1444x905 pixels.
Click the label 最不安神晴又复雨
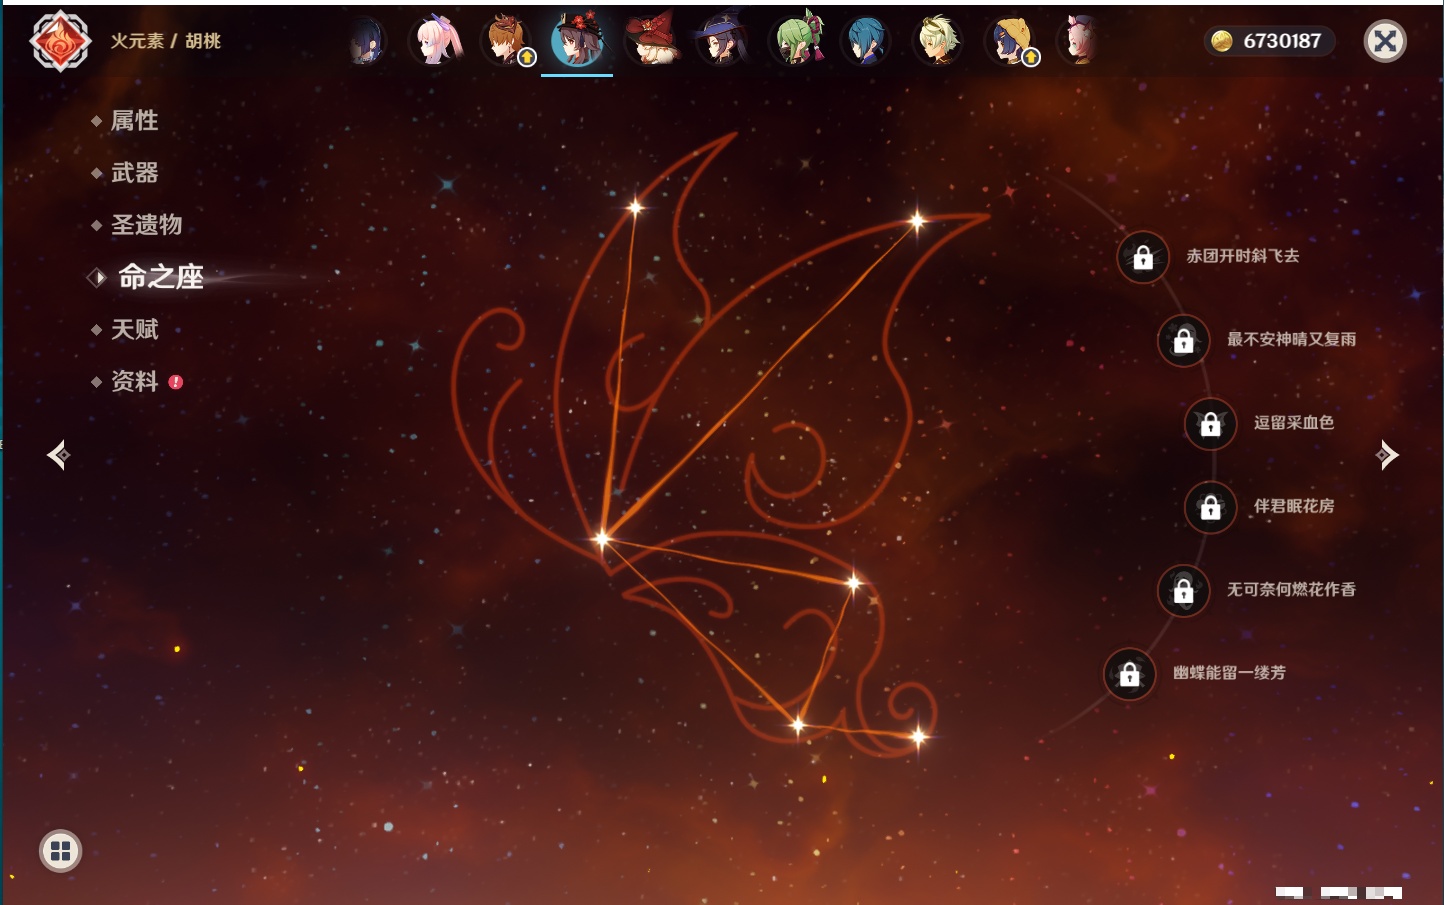1291,339
